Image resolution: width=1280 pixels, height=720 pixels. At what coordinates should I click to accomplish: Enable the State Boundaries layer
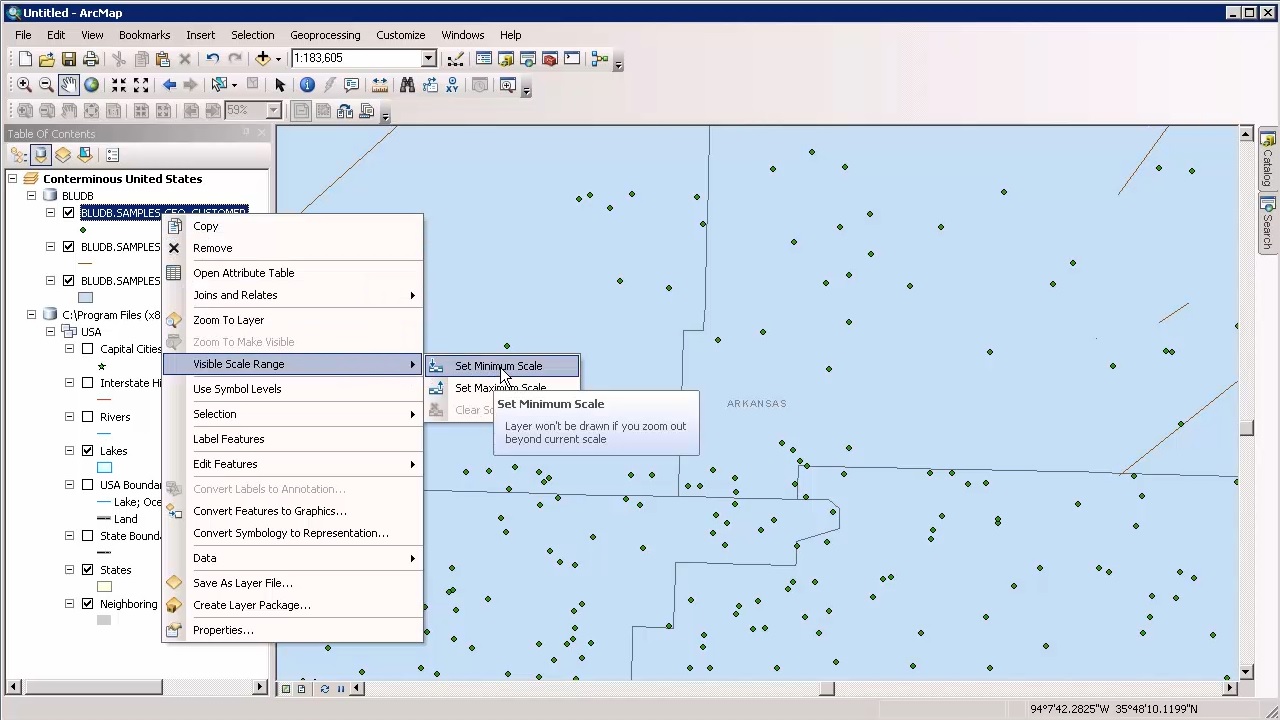[87, 536]
